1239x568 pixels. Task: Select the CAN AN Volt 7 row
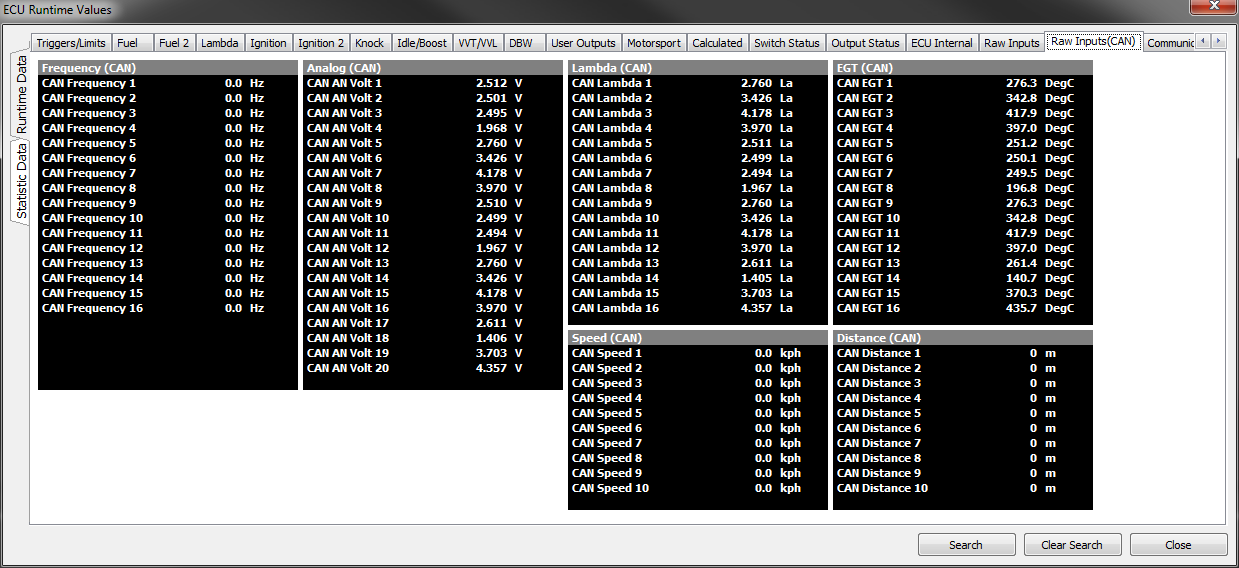click(x=431, y=173)
